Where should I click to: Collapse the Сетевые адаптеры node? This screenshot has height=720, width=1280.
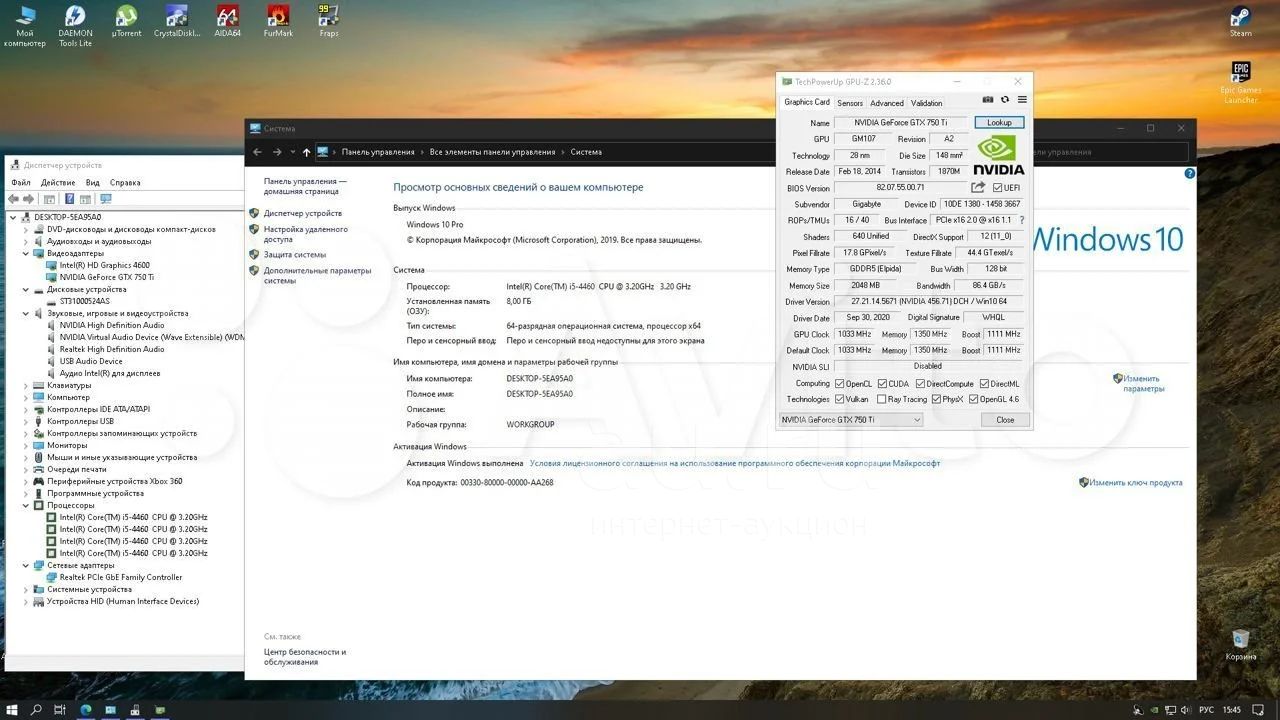pyautogui.click(x=26, y=565)
